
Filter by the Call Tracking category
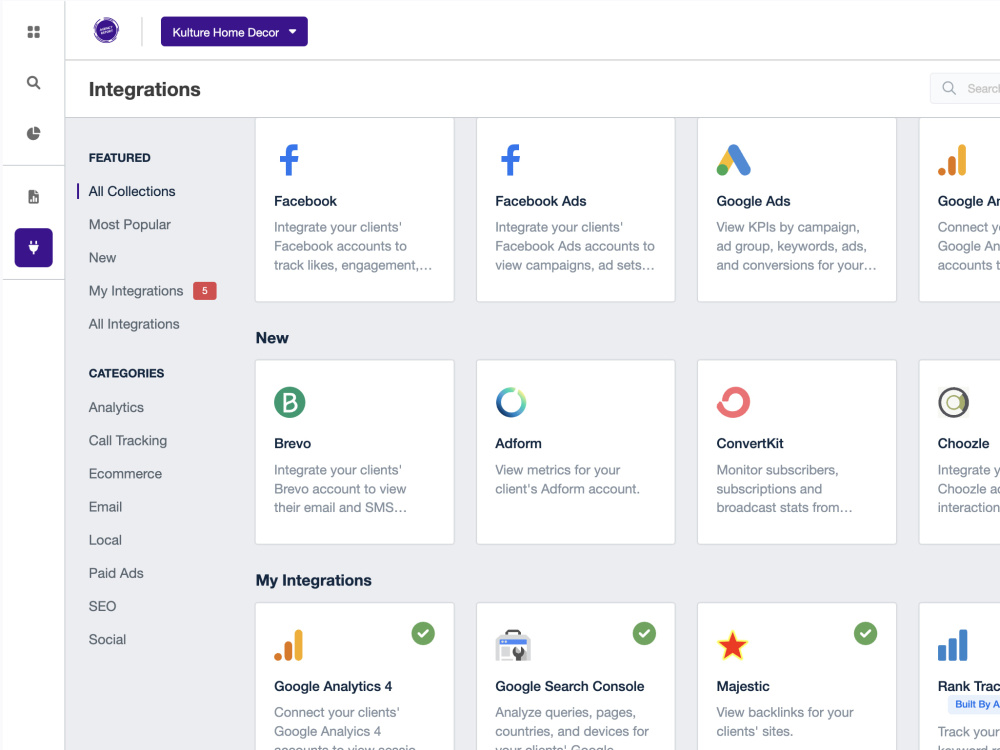coord(128,441)
